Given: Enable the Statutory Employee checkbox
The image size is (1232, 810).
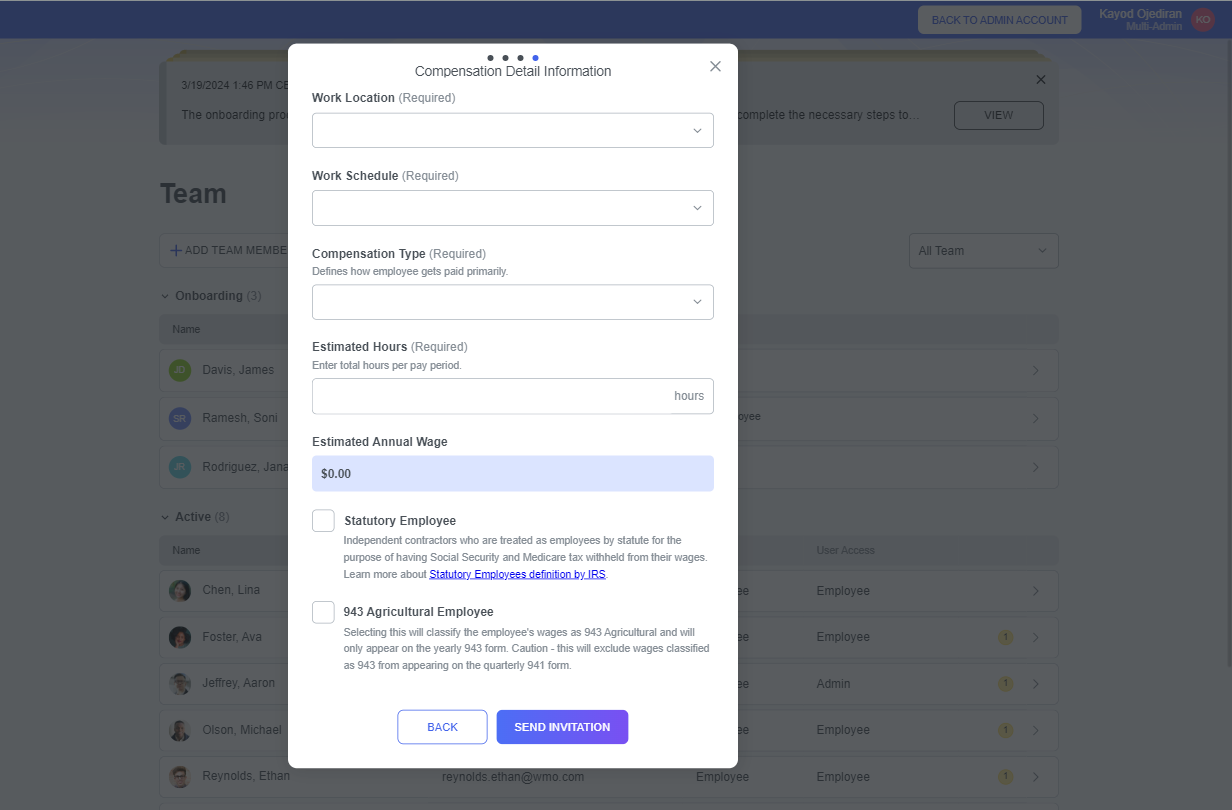Looking at the screenshot, I should coord(323,521).
